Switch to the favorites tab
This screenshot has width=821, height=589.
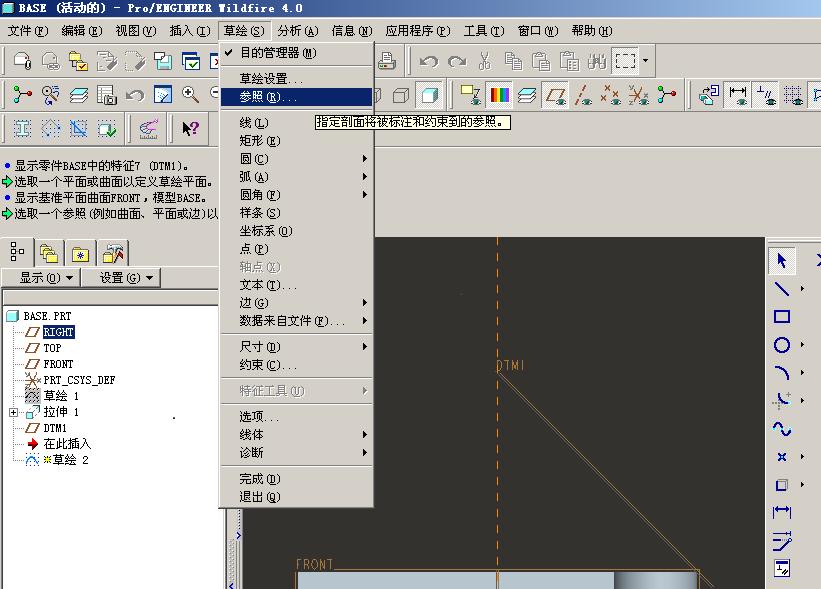(80, 254)
